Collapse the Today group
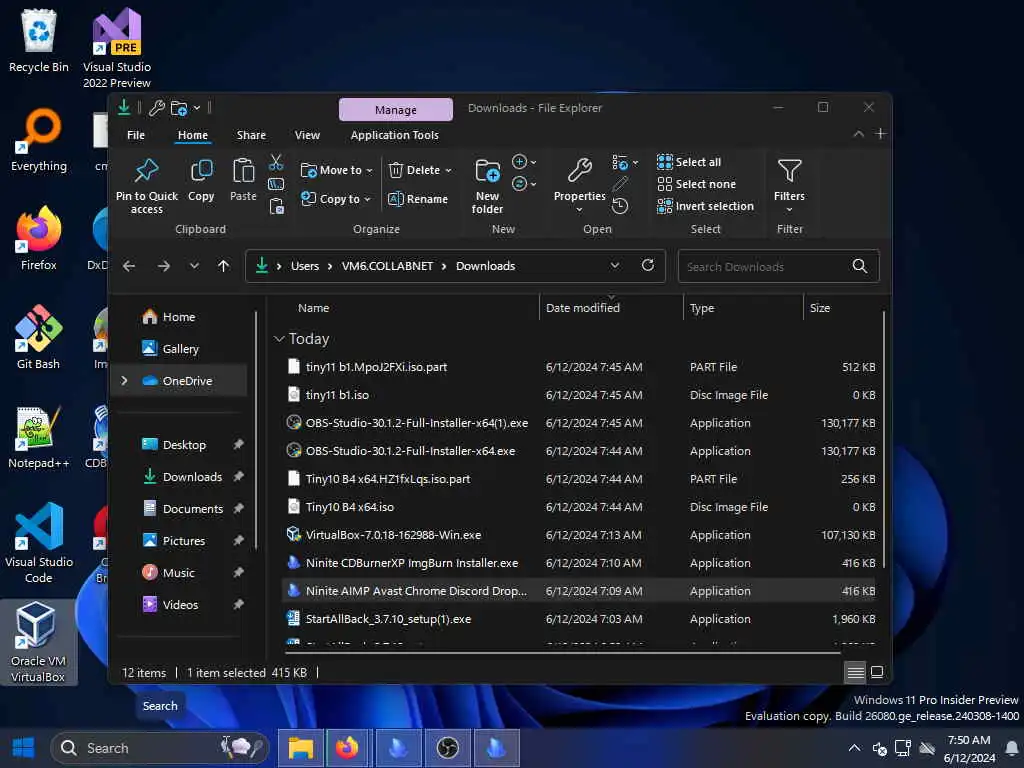Screen dimensions: 1024x768 (279, 338)
